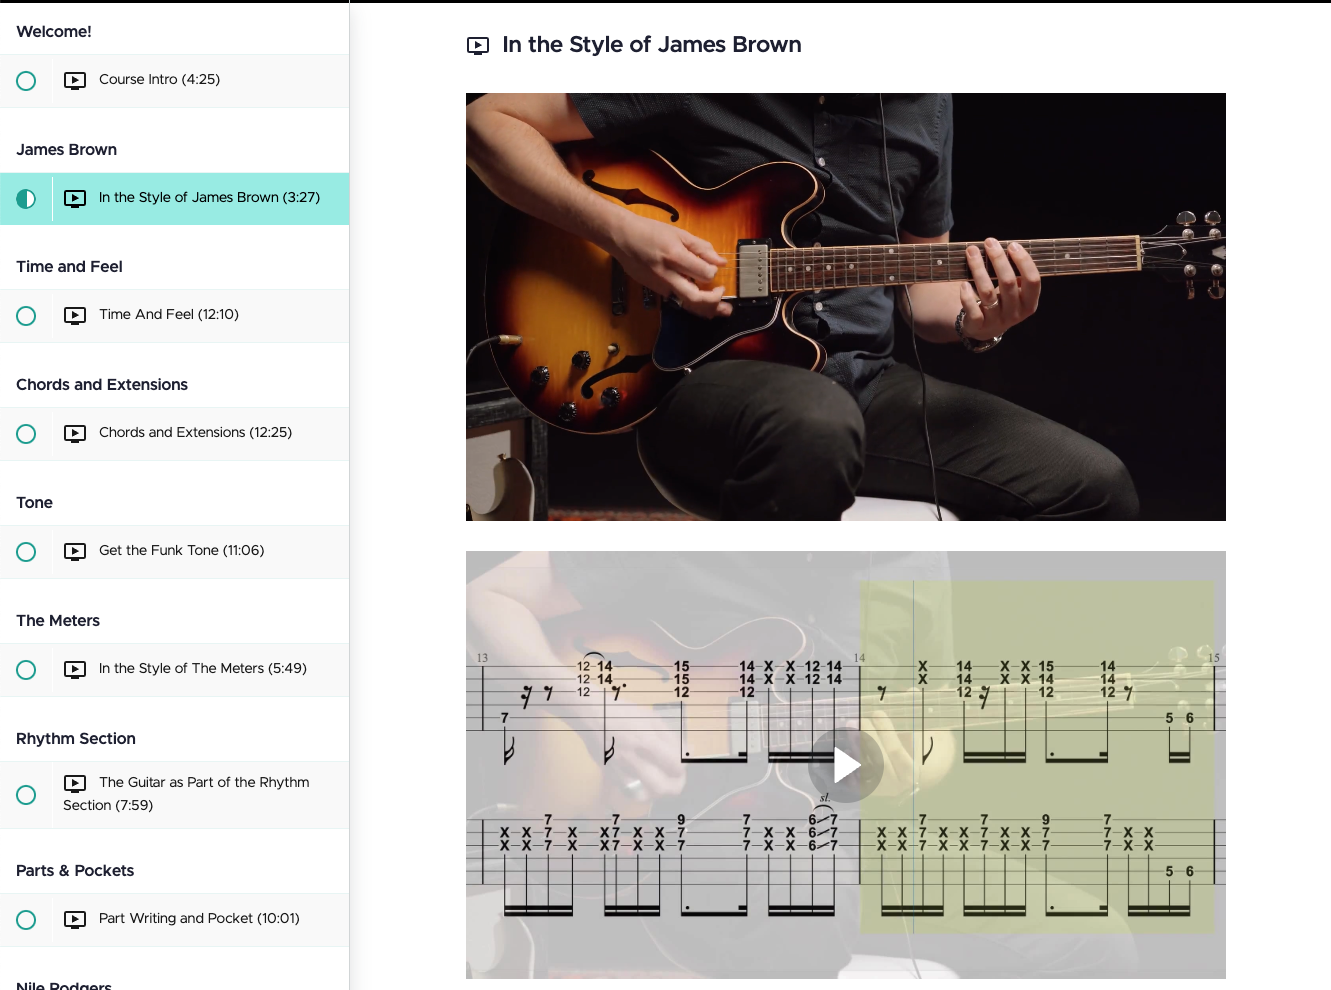Toggle completion circle for Time And Feel

[x=26, y=316]
